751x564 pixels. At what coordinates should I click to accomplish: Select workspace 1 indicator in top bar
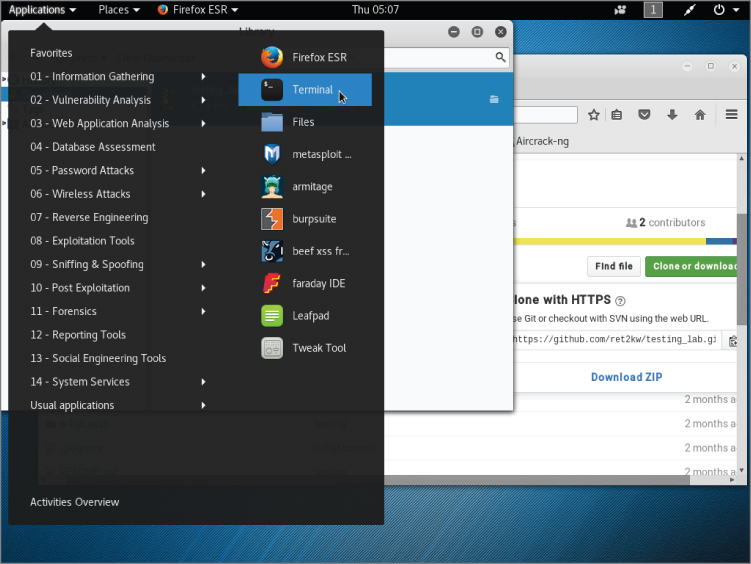pyautogui.click(x=653, y=10)
